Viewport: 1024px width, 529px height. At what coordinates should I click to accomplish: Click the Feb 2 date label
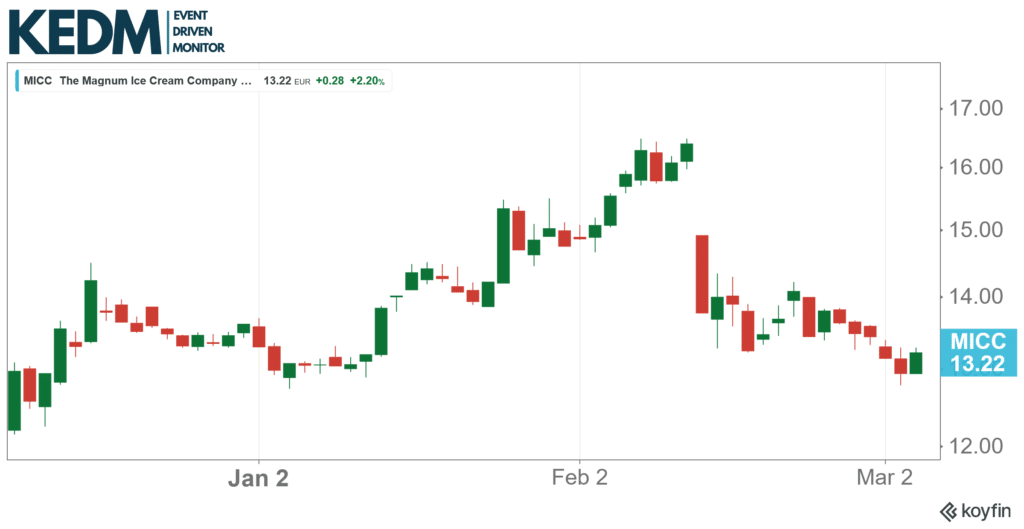579,478
